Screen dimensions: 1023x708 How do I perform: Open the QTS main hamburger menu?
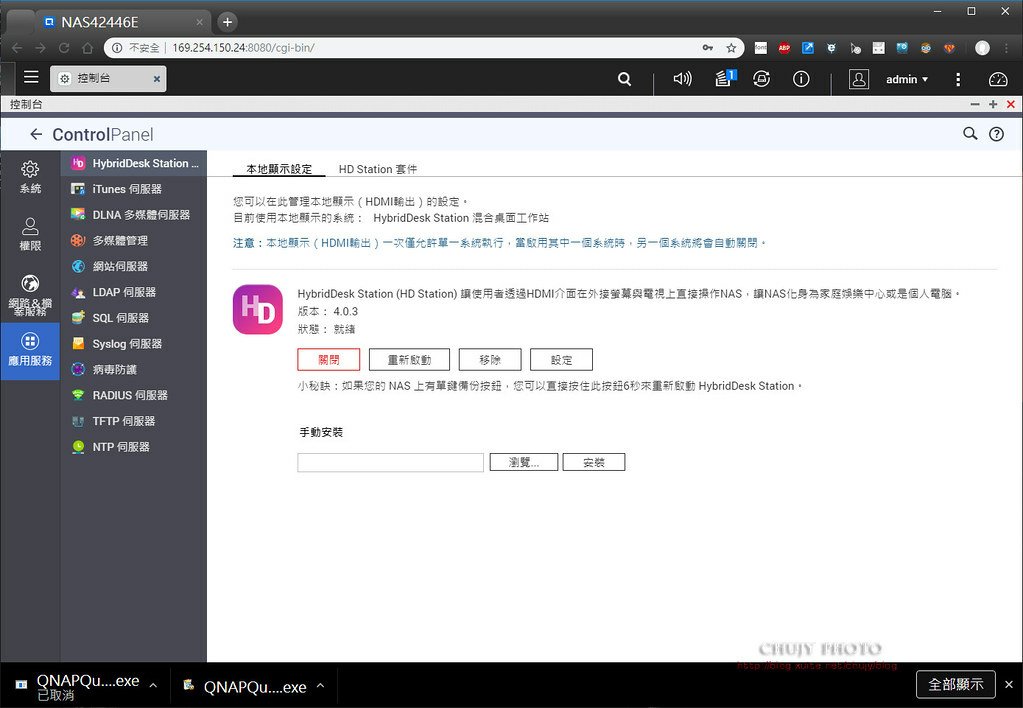[x=31, y=78]
